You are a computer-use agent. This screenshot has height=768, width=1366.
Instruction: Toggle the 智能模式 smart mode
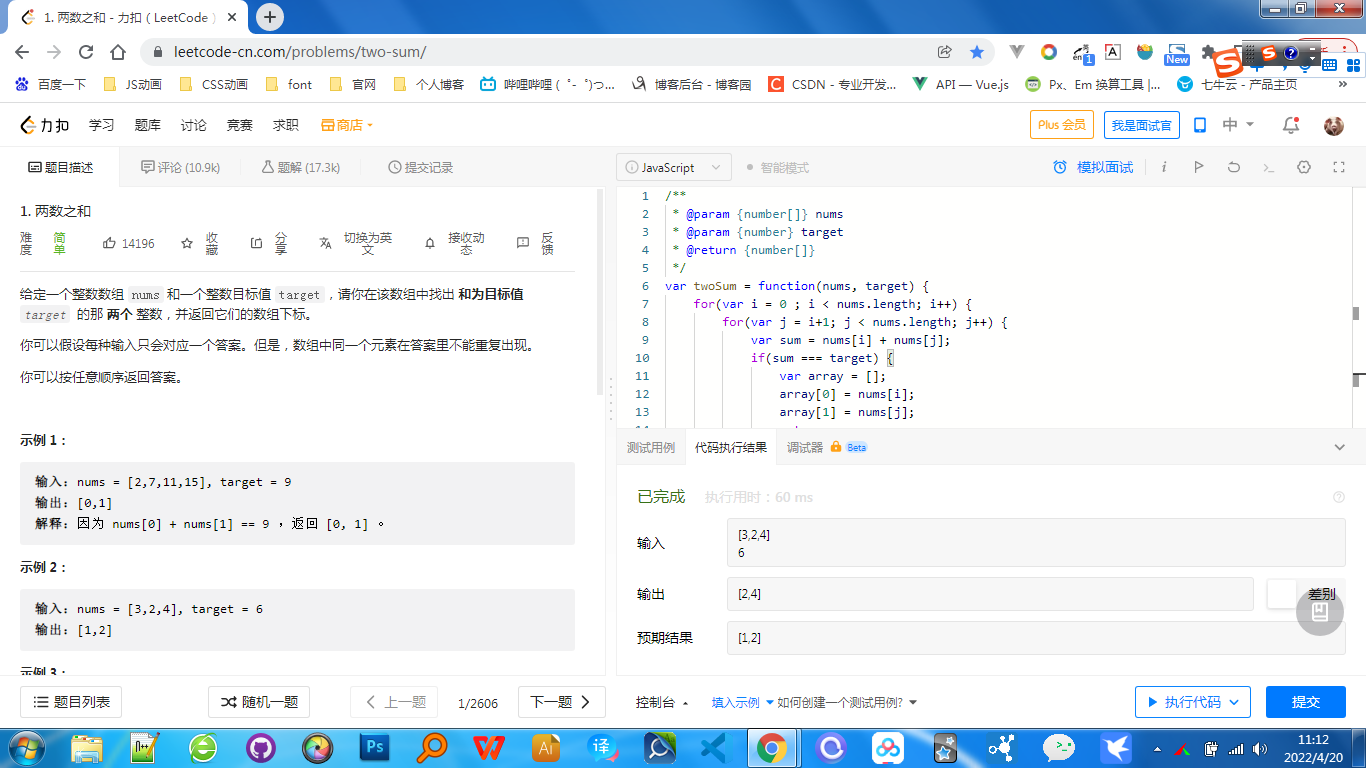click(778, 167)
